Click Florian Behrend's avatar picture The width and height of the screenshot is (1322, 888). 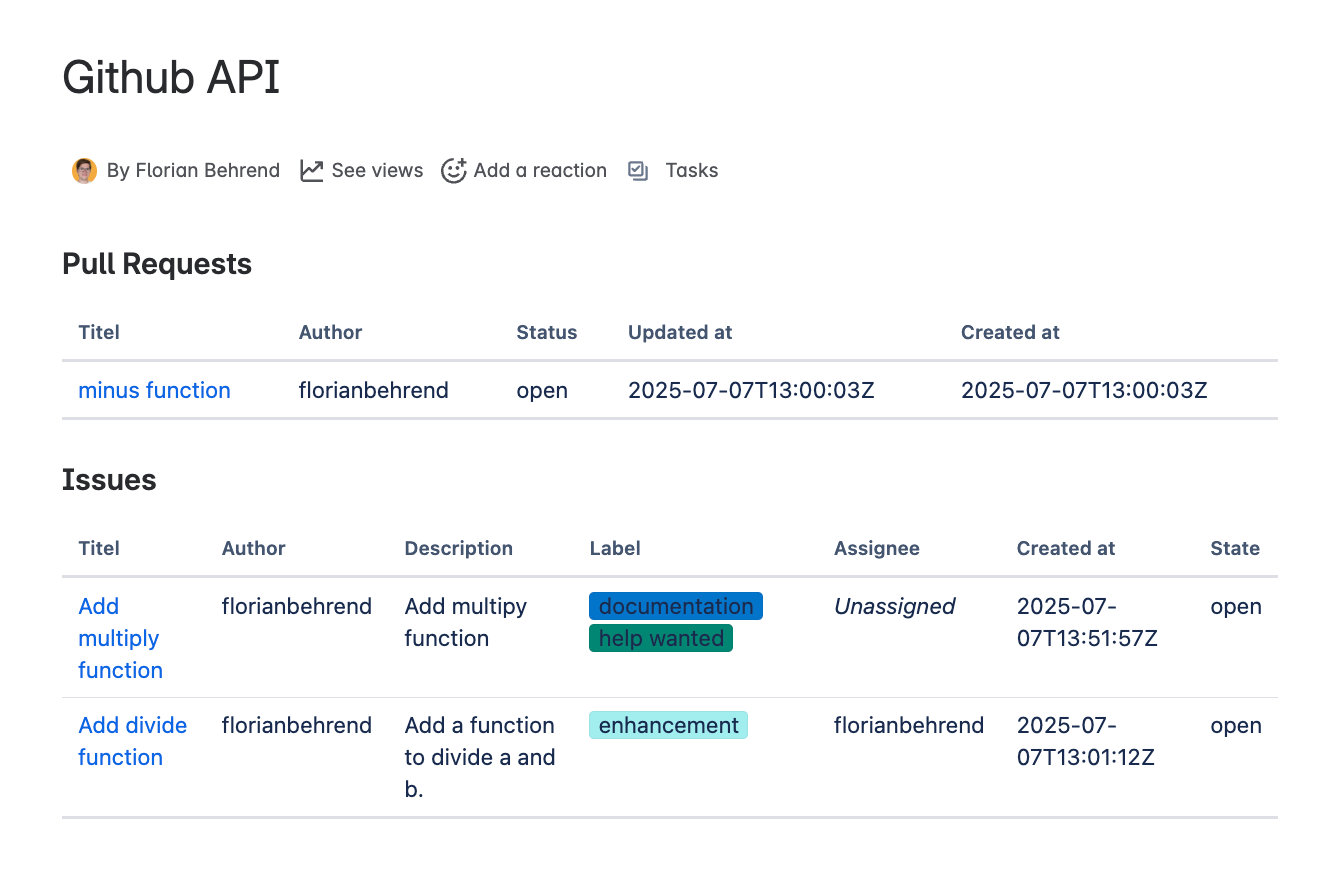click(84, 170)
